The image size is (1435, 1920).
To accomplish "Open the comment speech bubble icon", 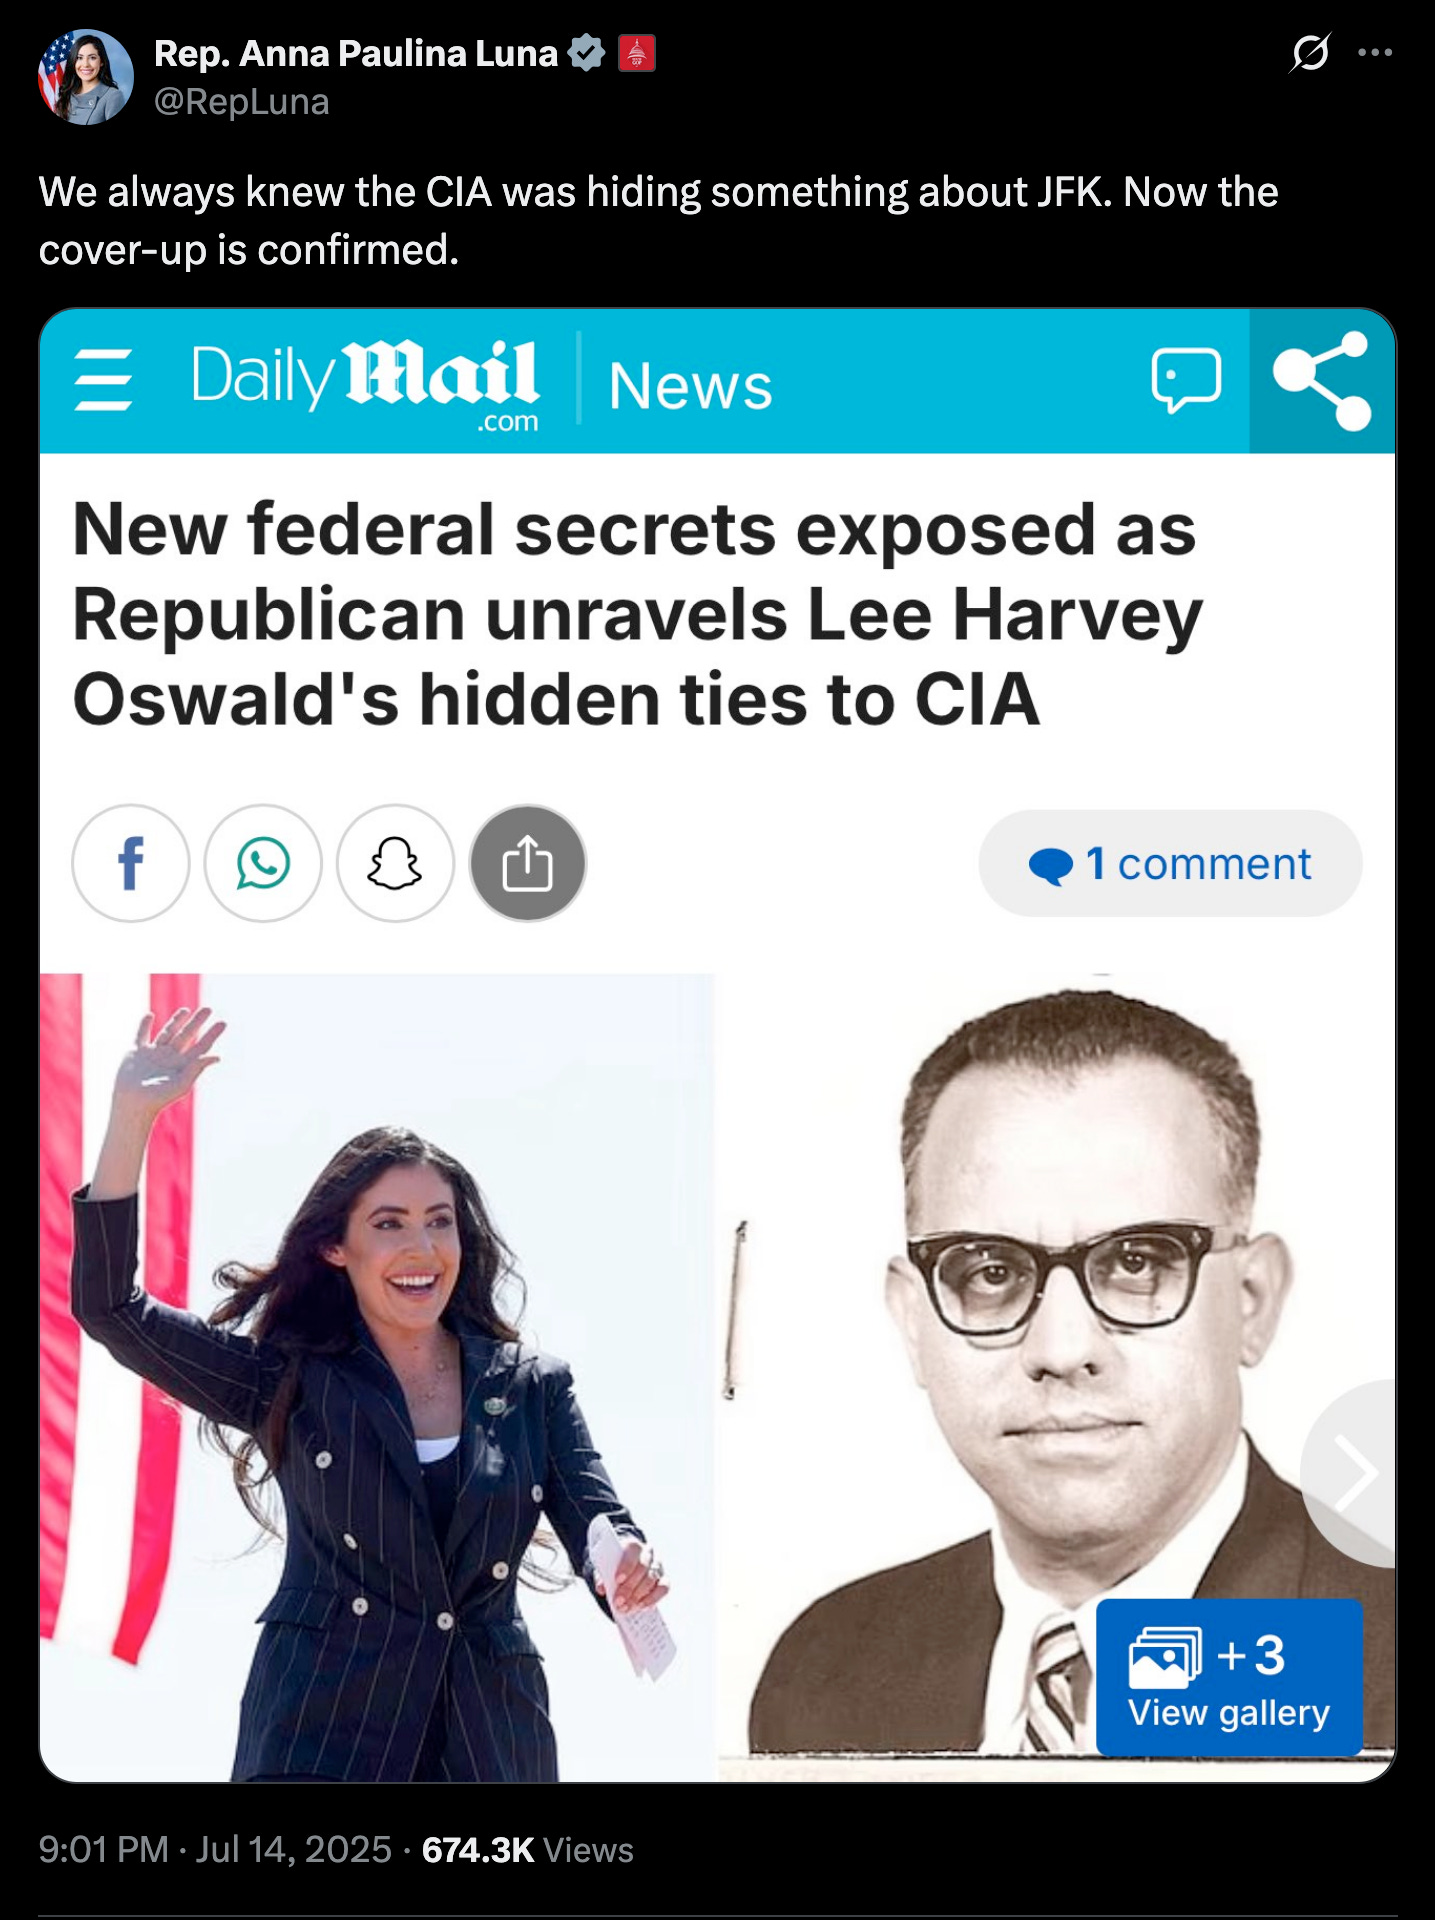I will click(x=1186, y=380).
